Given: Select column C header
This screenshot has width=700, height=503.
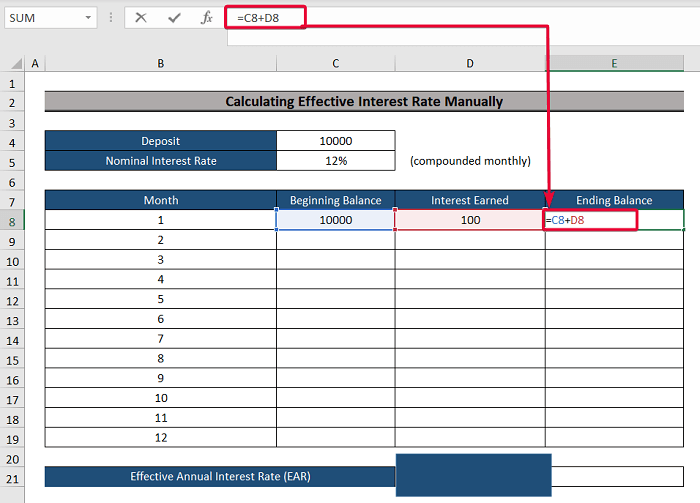Looking at the screenshot, I should [x=336, y=63].
